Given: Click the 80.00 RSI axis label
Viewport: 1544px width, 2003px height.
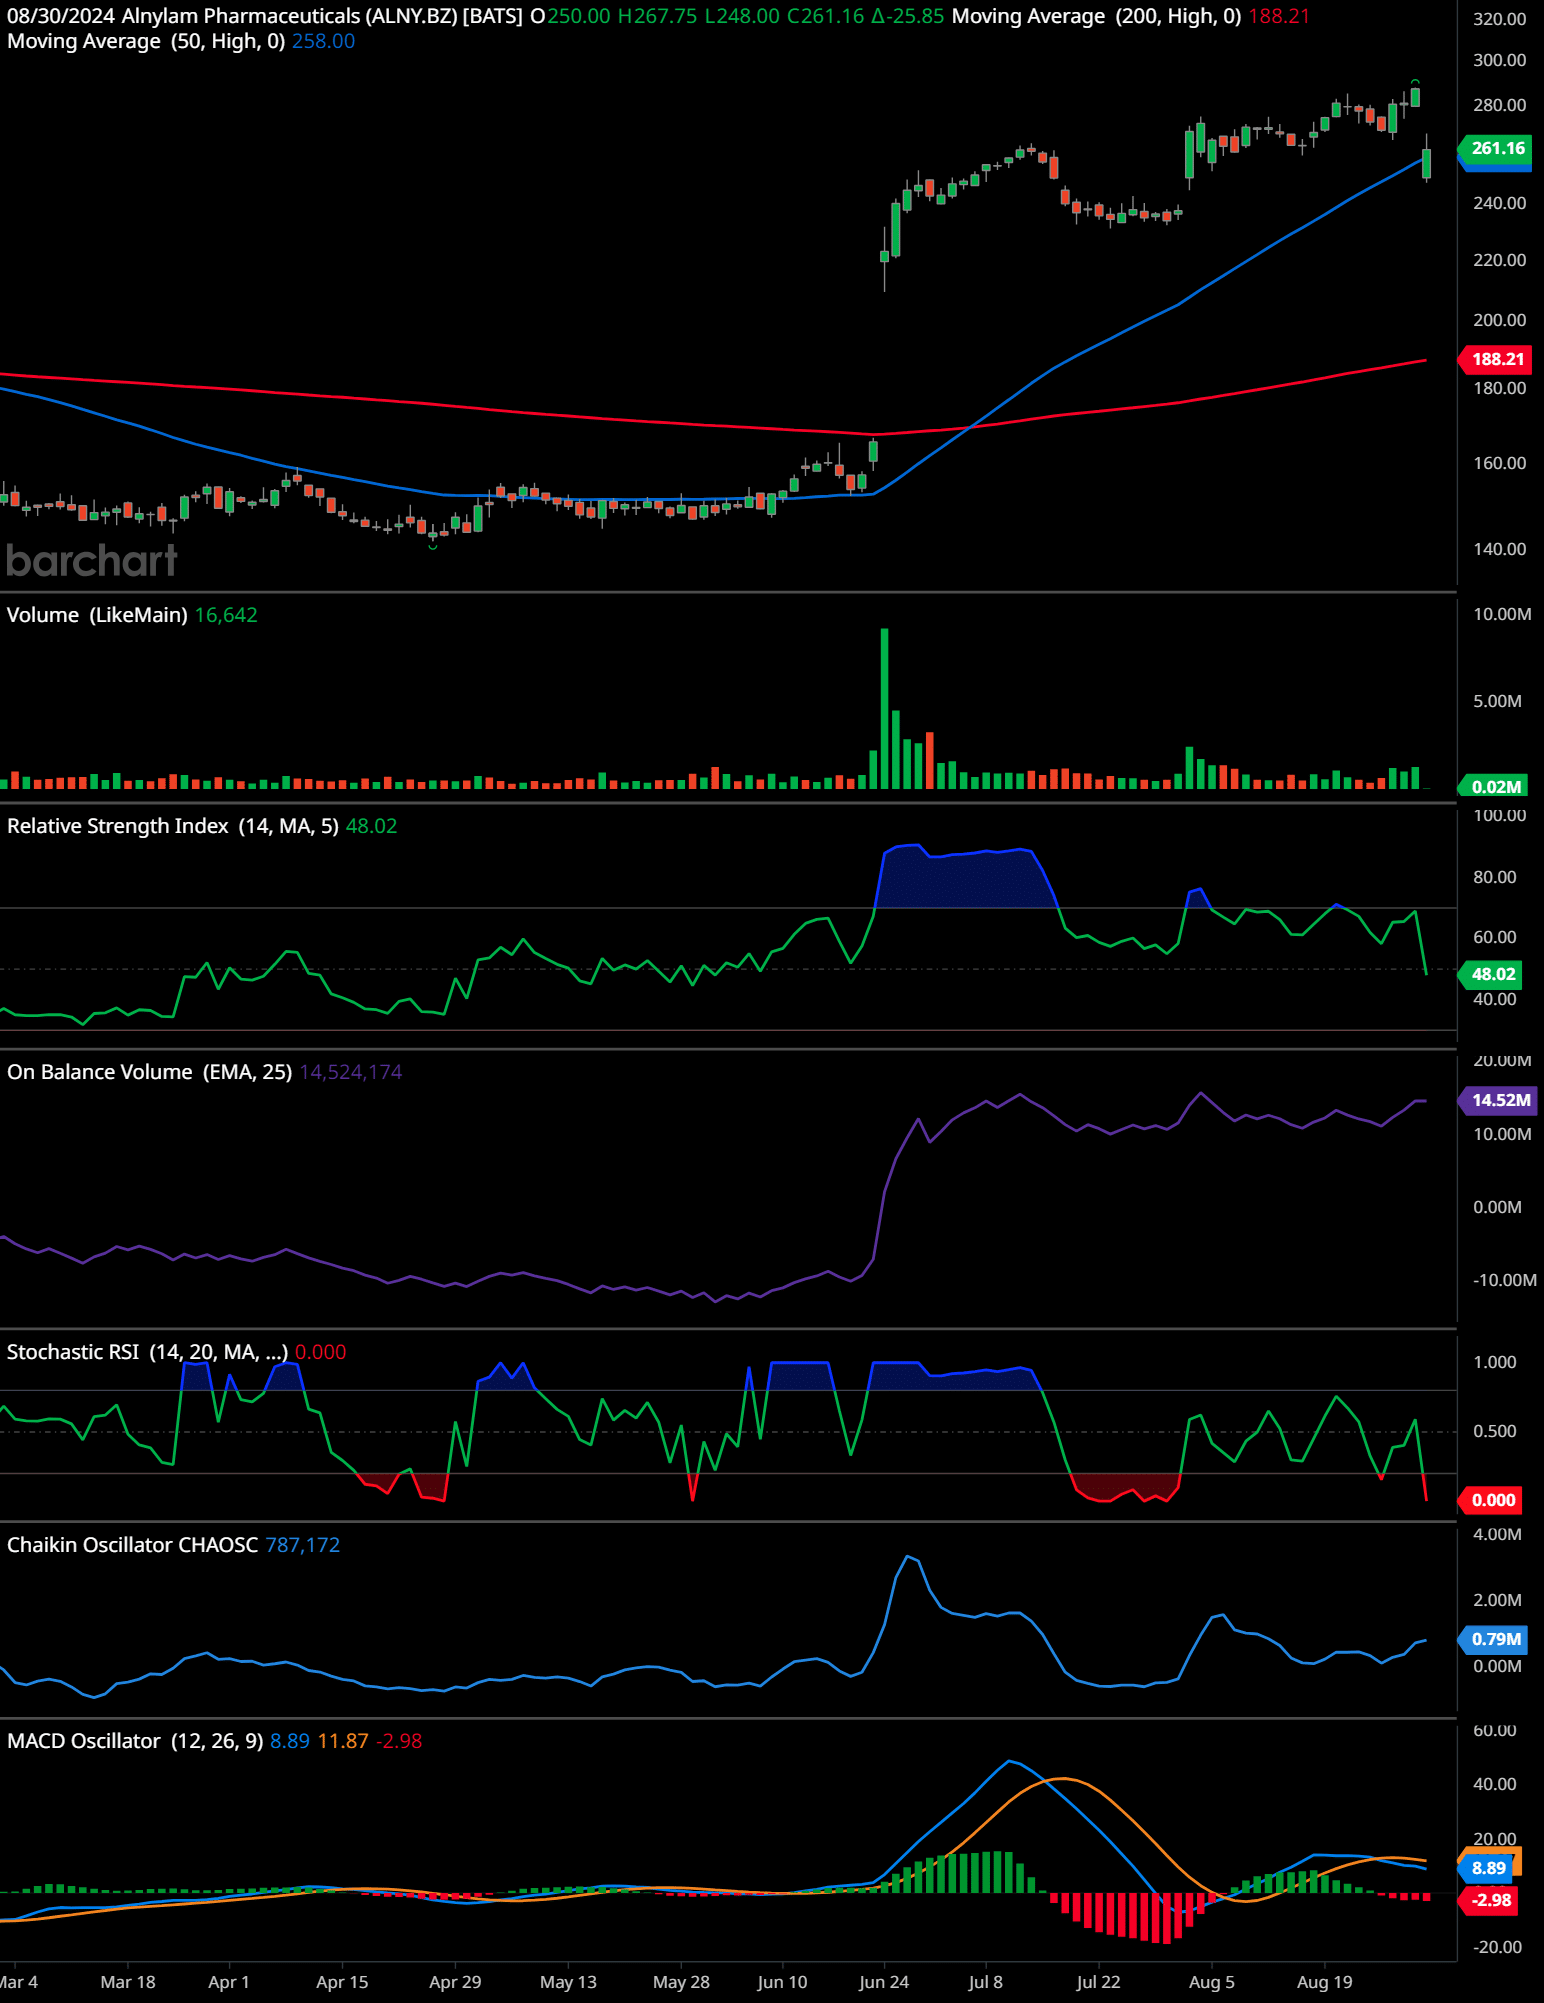Looking at the screenshot, I should point(1494,877).
